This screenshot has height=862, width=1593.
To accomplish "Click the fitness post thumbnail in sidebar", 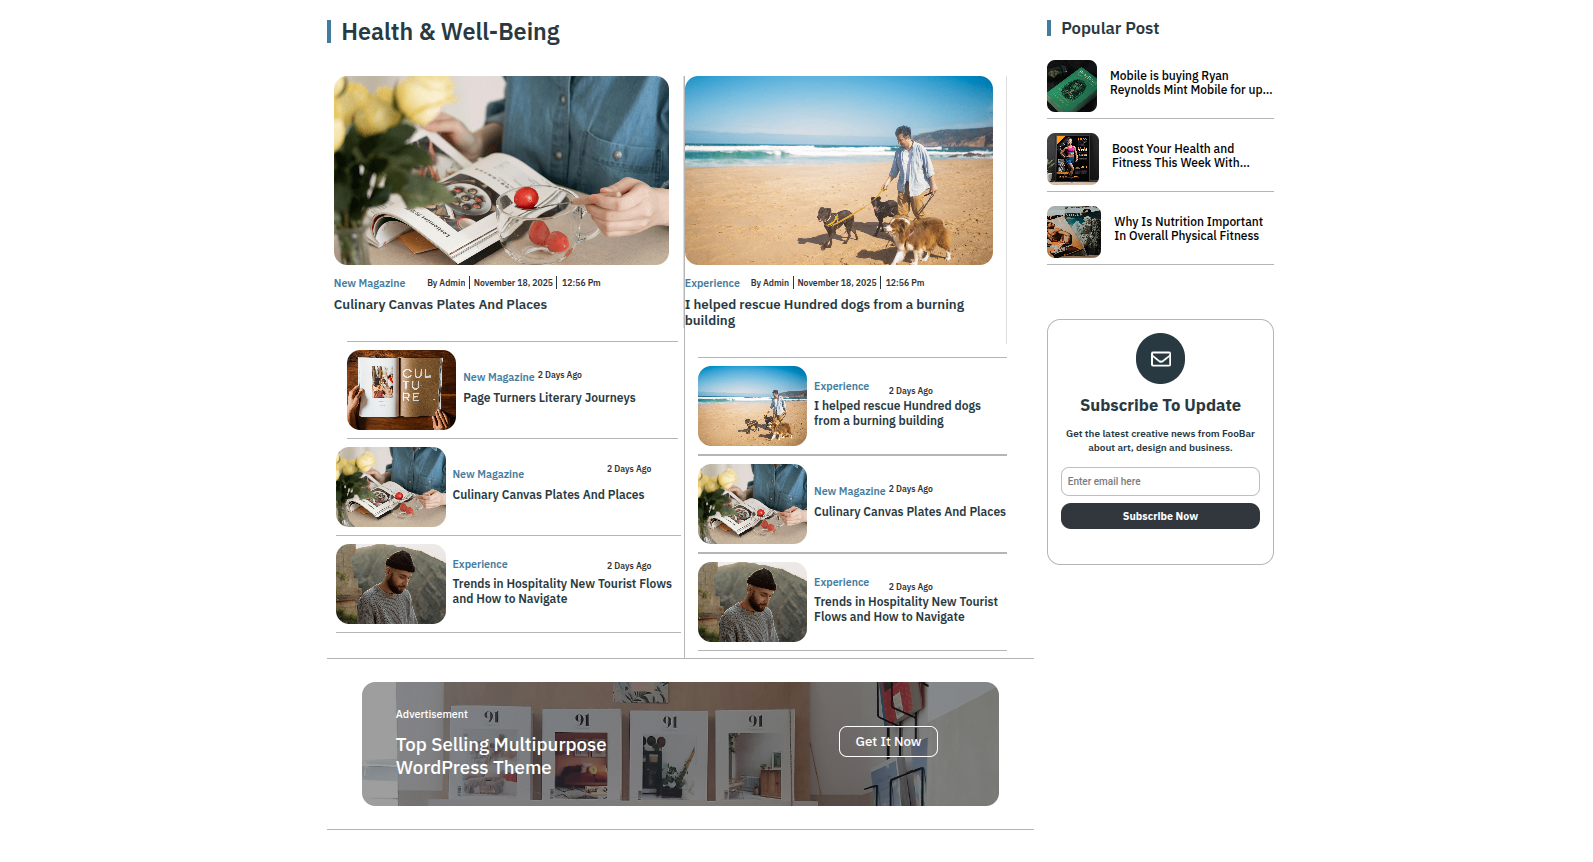I will pos(1073,159).
